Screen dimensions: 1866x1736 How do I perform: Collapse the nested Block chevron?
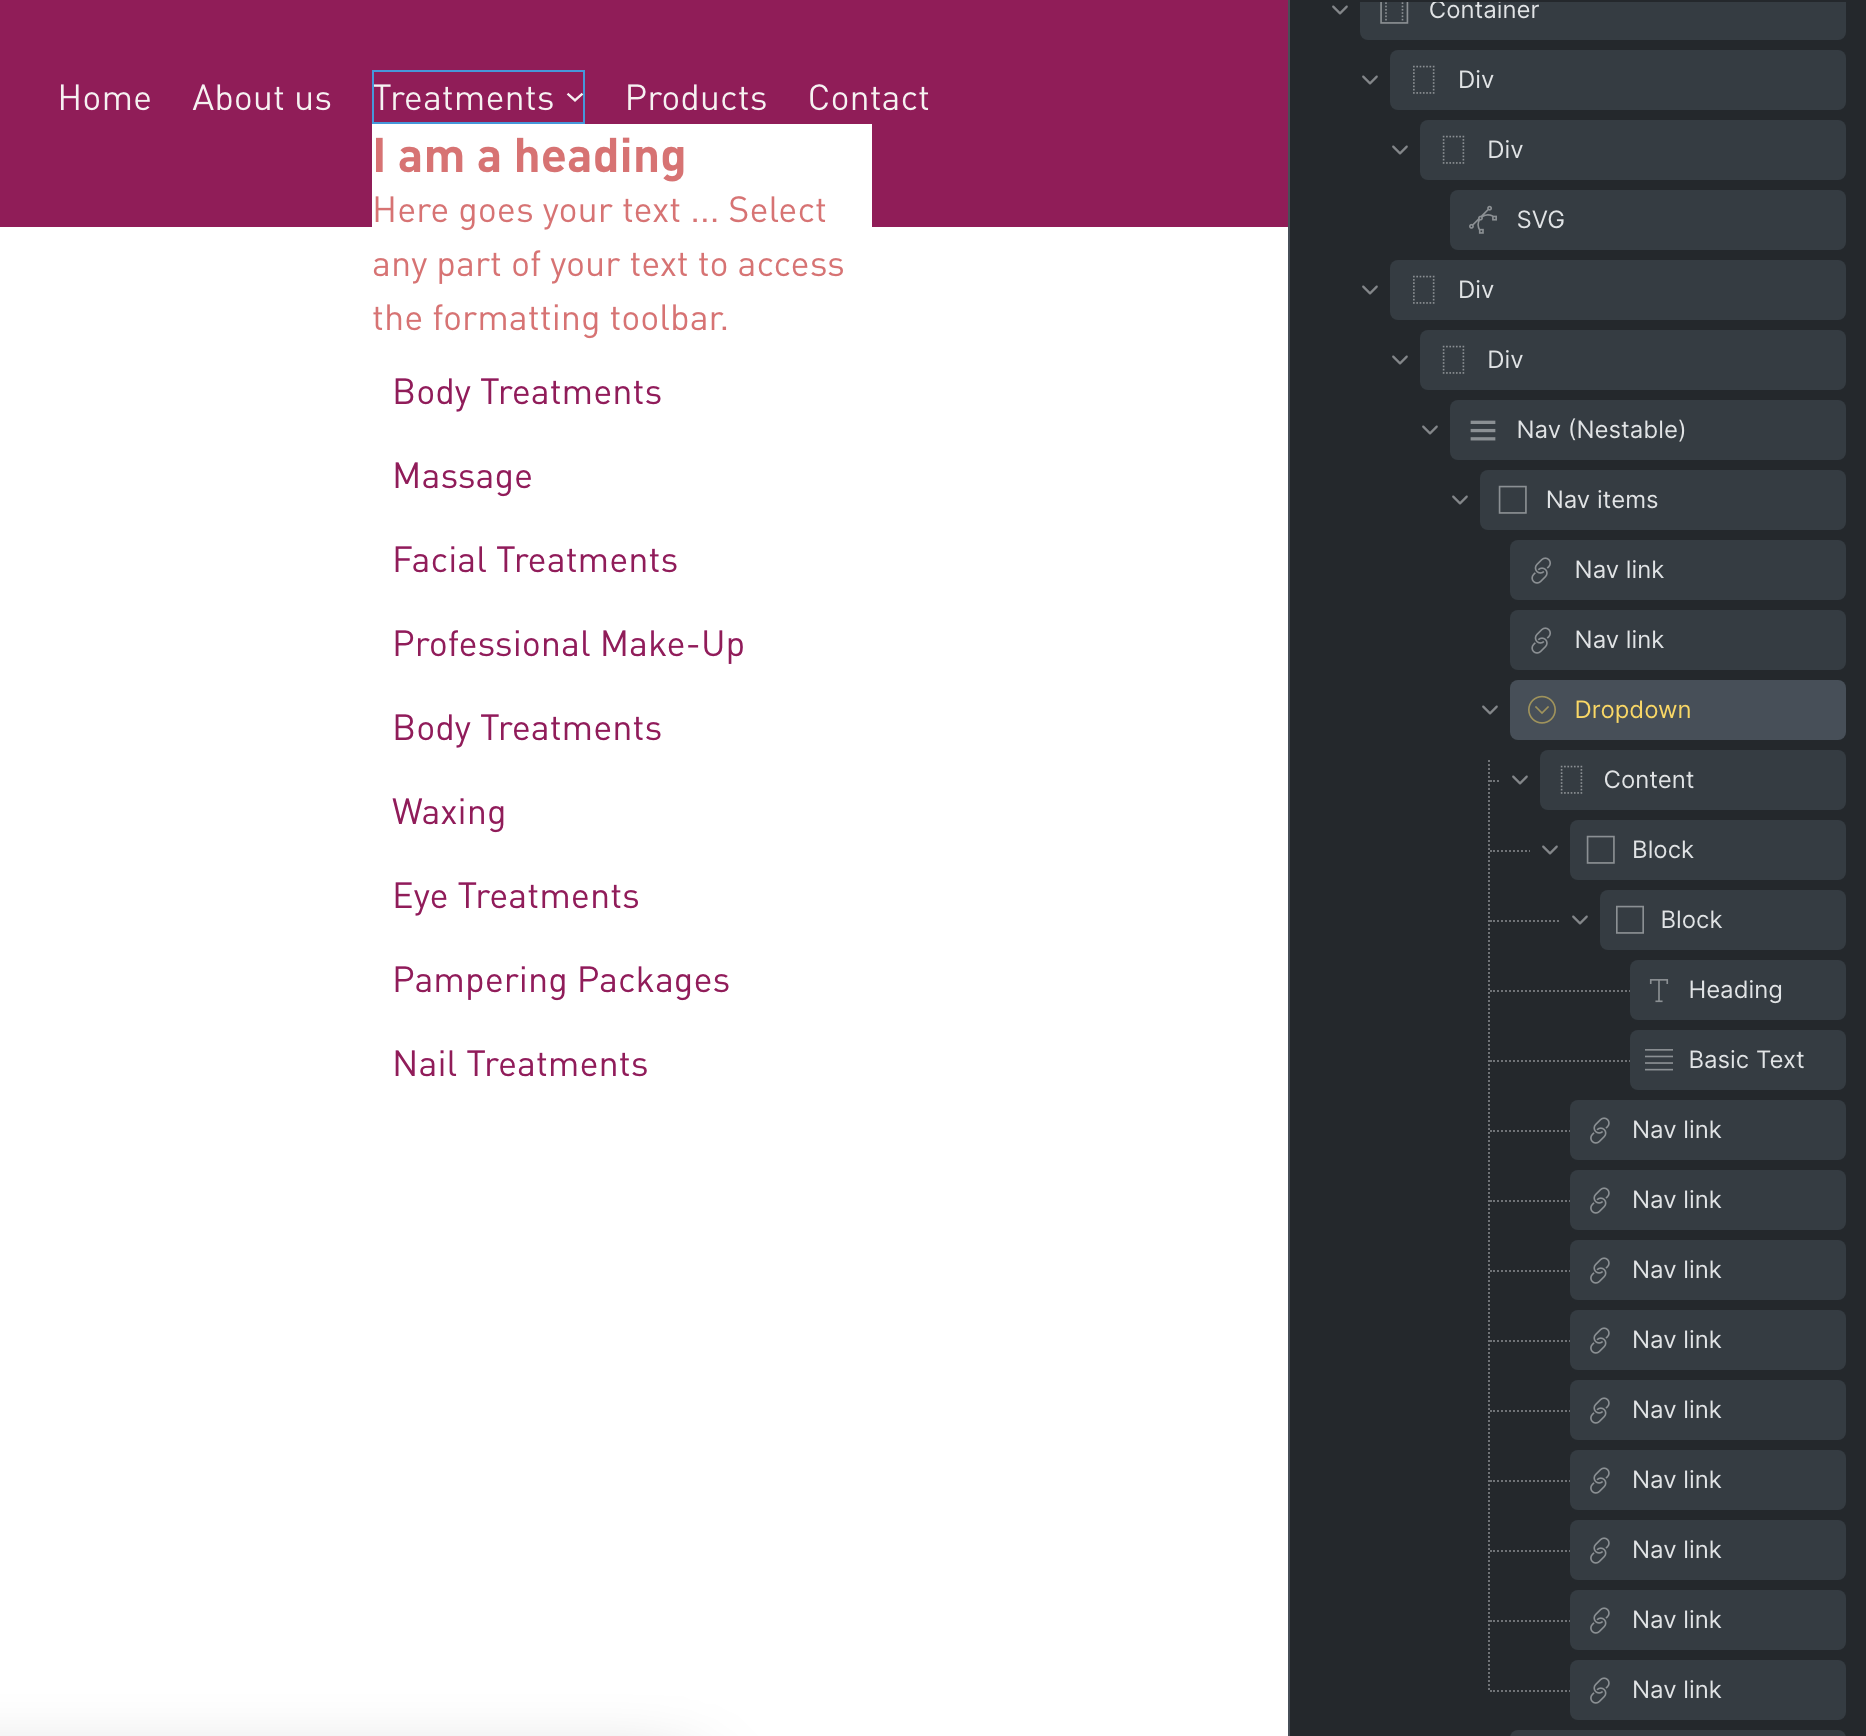click(x=1580, y=920)
